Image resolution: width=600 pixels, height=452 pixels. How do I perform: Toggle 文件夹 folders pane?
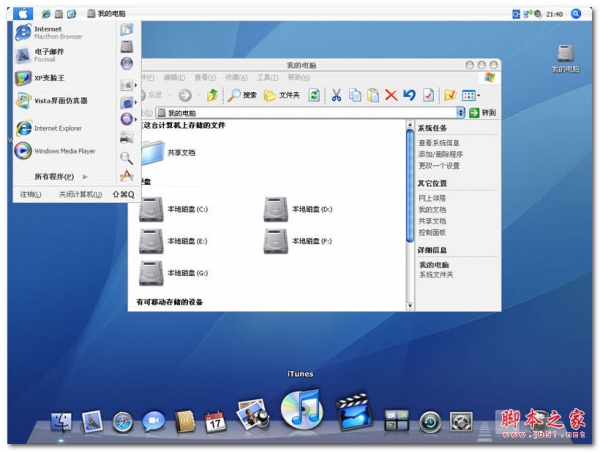coord(282,95)
